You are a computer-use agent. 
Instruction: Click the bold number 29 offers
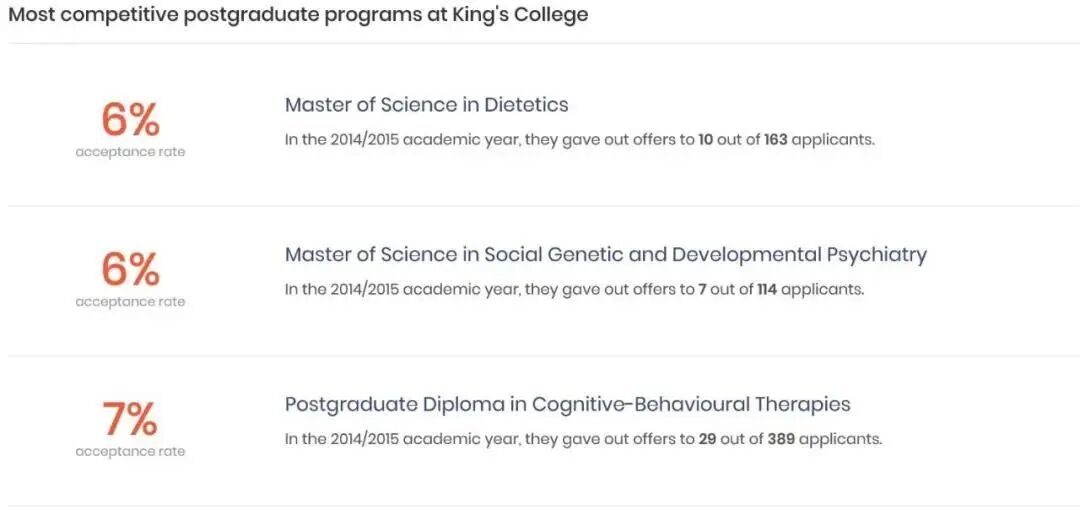click(708, 439)
